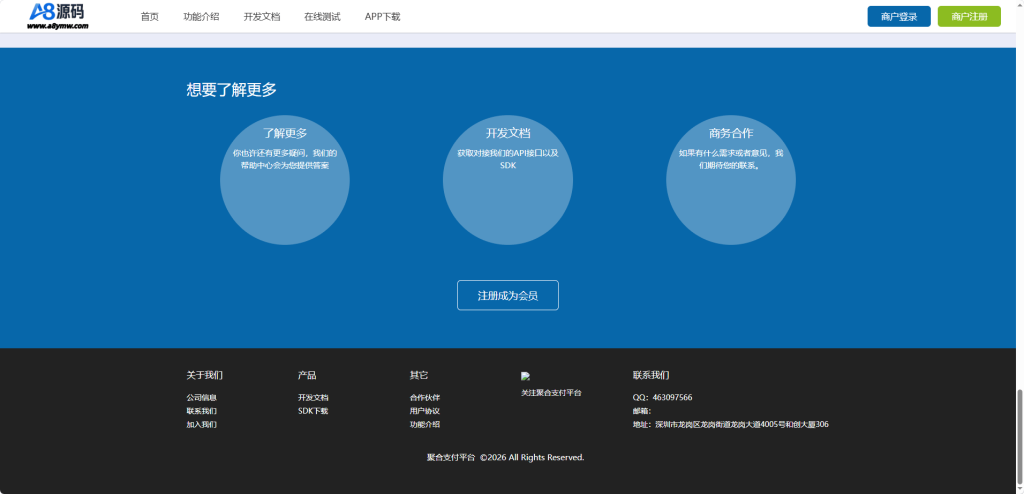Open 加入我们 footer link
The image size is (1024, 494).
(201, 425)
